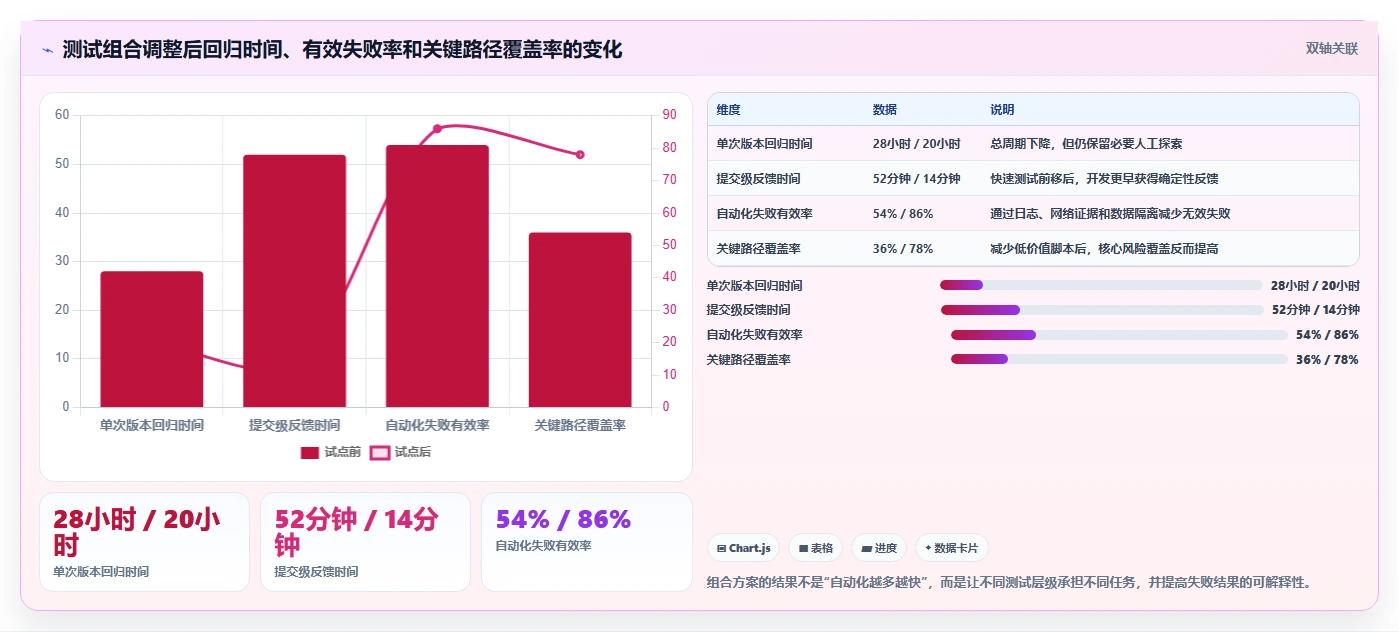Open the 52分钟 / 14分钟 data card
This screenshot has height=632, width=1399.
pyautogui.click(x=365, y=542)
